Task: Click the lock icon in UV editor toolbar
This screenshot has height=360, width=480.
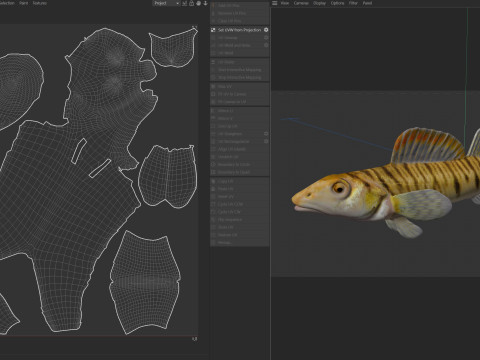Action: pyautogui.click(x=191, y=3)
